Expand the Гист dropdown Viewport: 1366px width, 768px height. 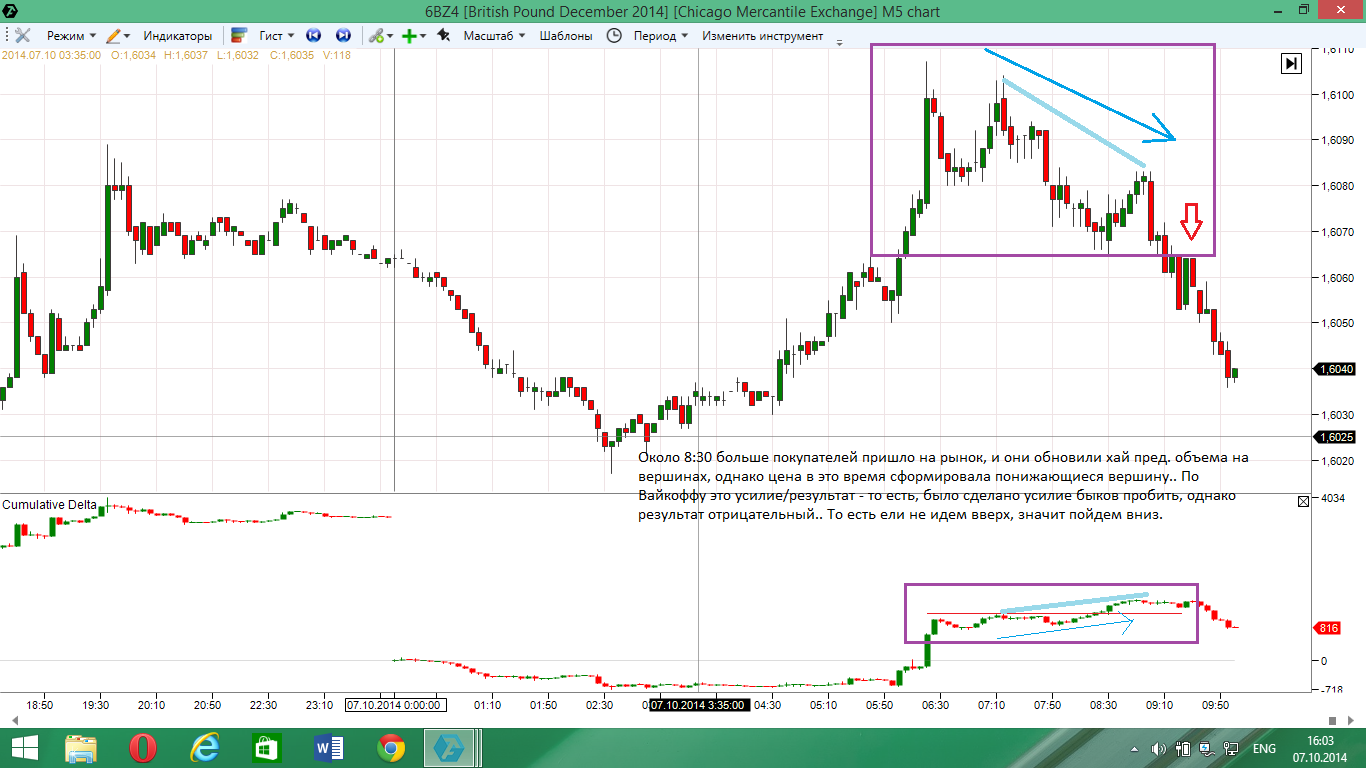pos(276,35)
